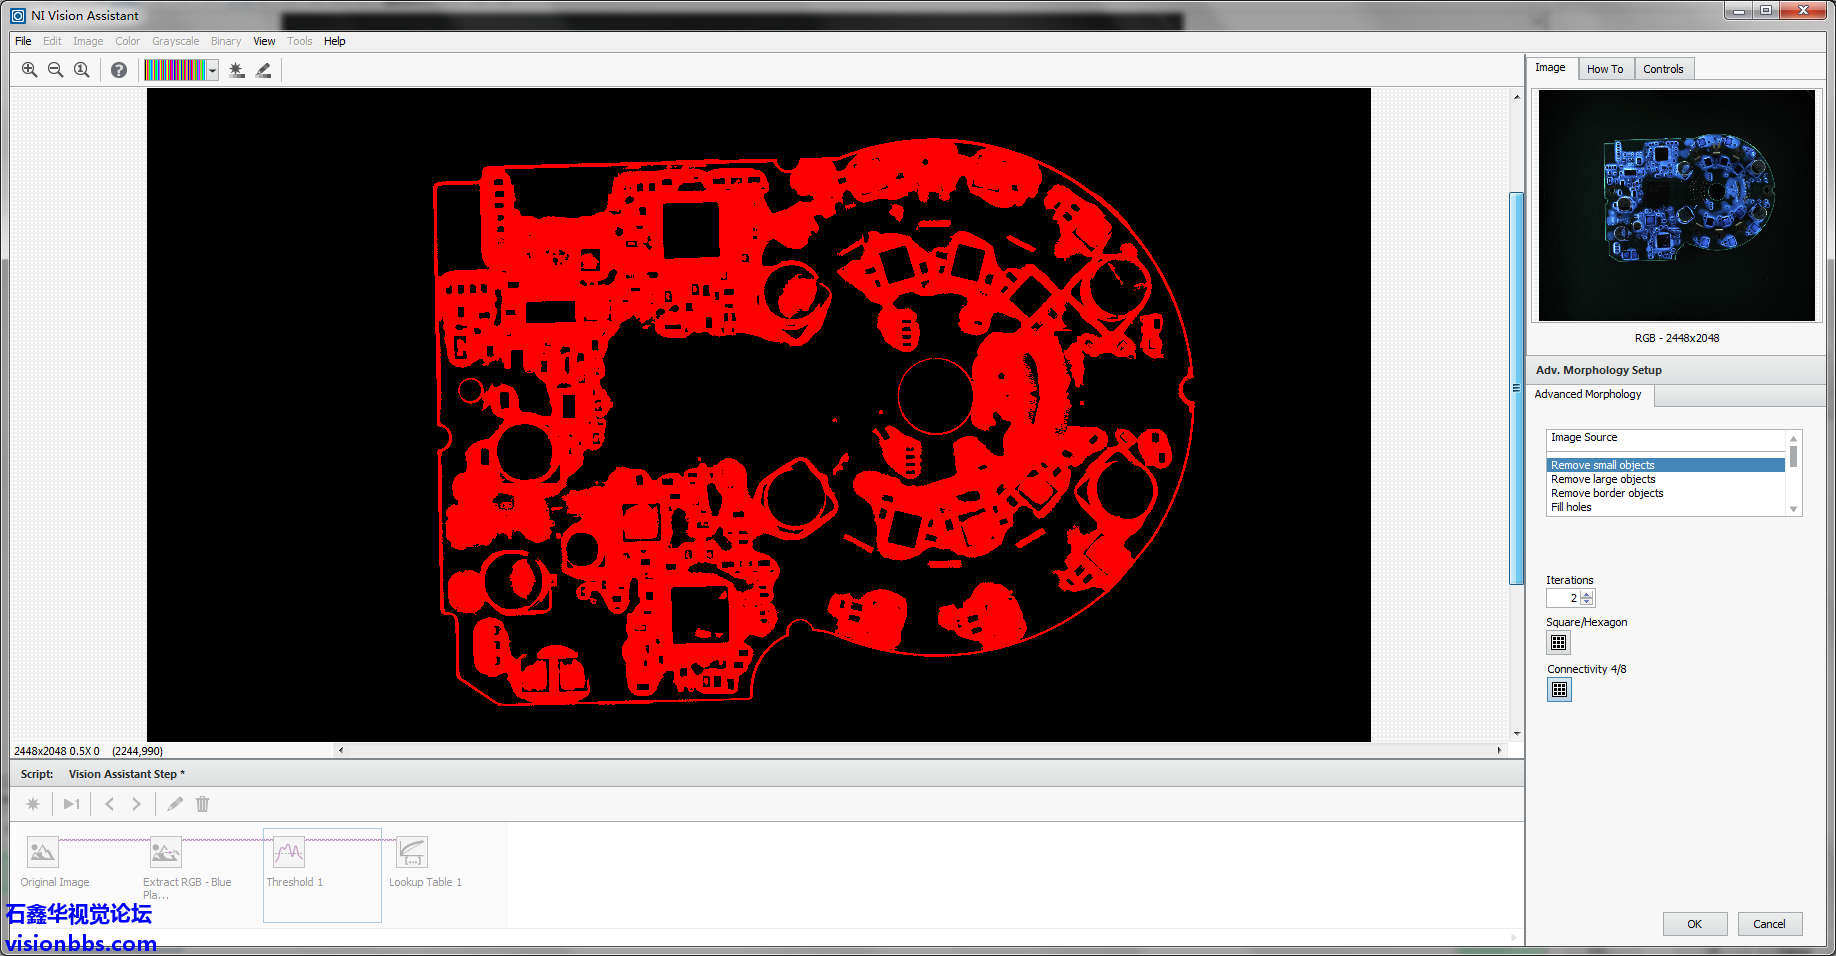1836x956 pixels.
Task: Click the zoom out magnifier icon
Action: 55,70
